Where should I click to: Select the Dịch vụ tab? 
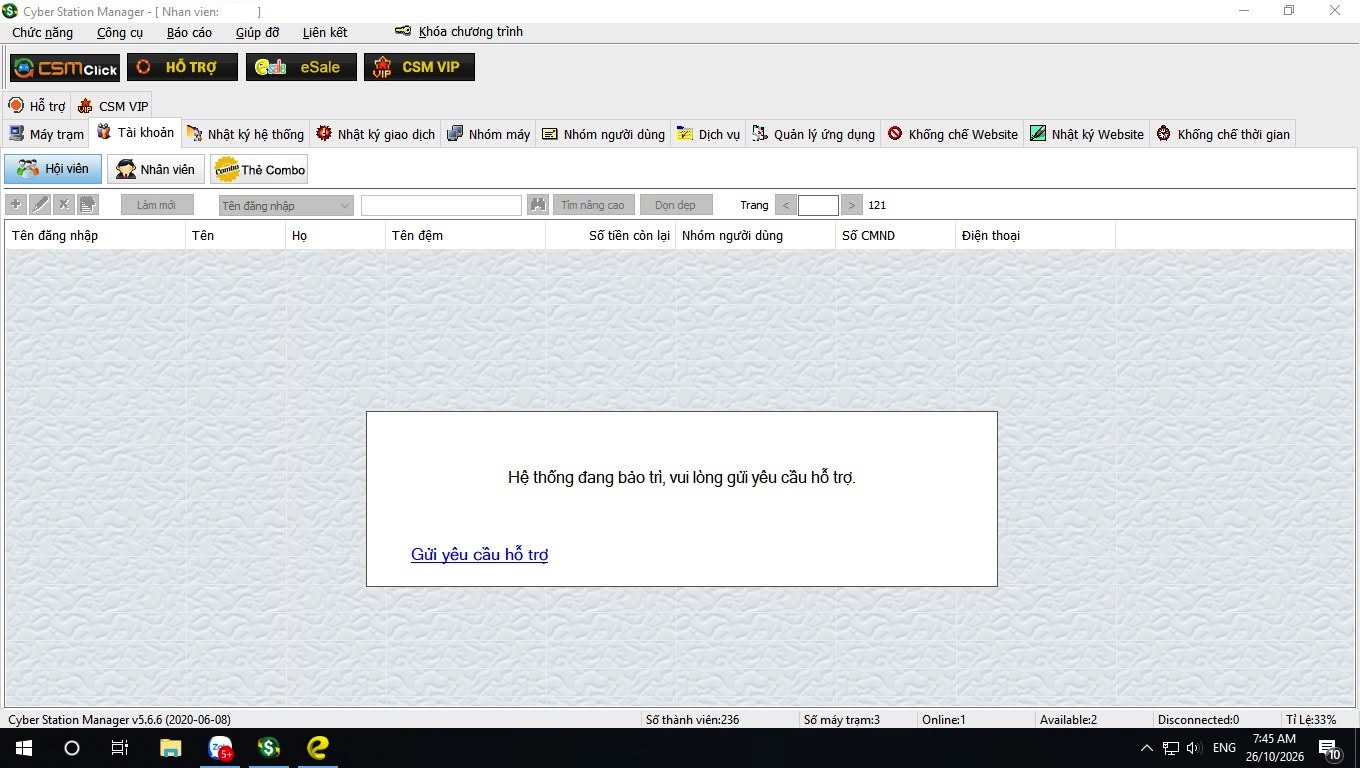pyautogui.click(x=709, y=134)
